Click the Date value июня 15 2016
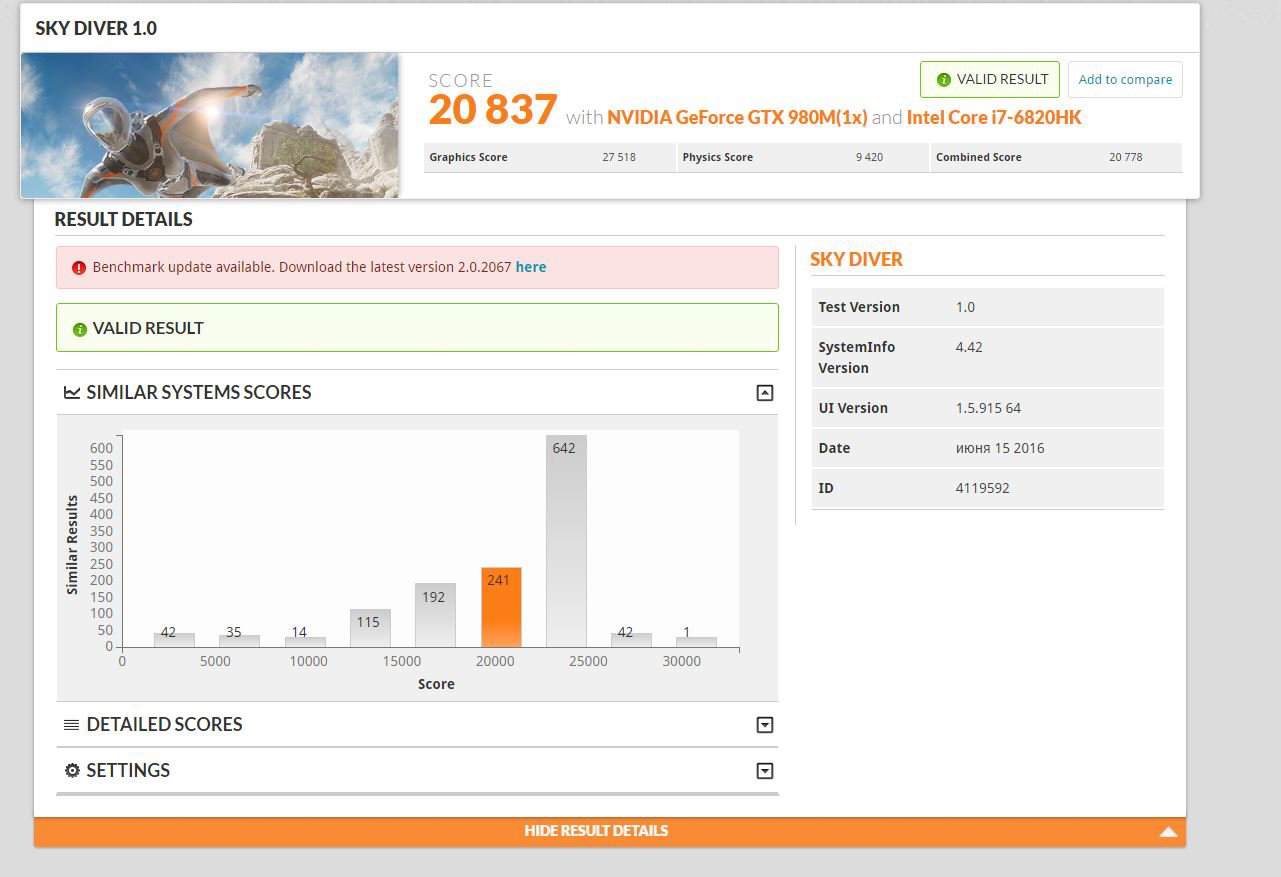This screenshot has height=877, width=1281. click(x=1000, y=448)
